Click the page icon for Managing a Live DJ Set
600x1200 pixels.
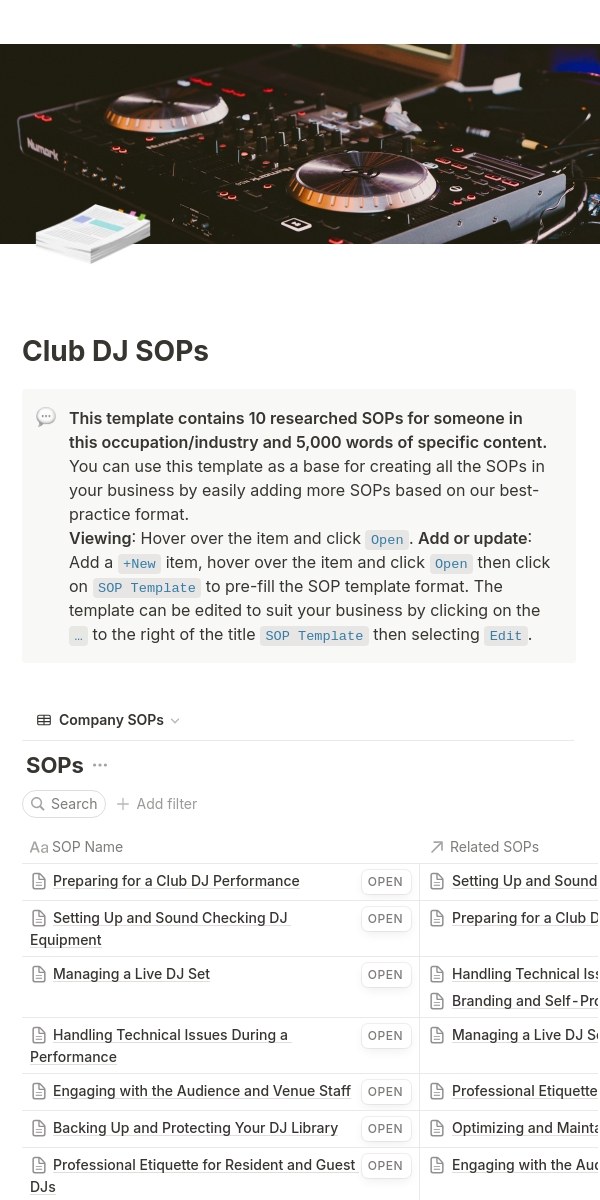(x=39, y=974)
